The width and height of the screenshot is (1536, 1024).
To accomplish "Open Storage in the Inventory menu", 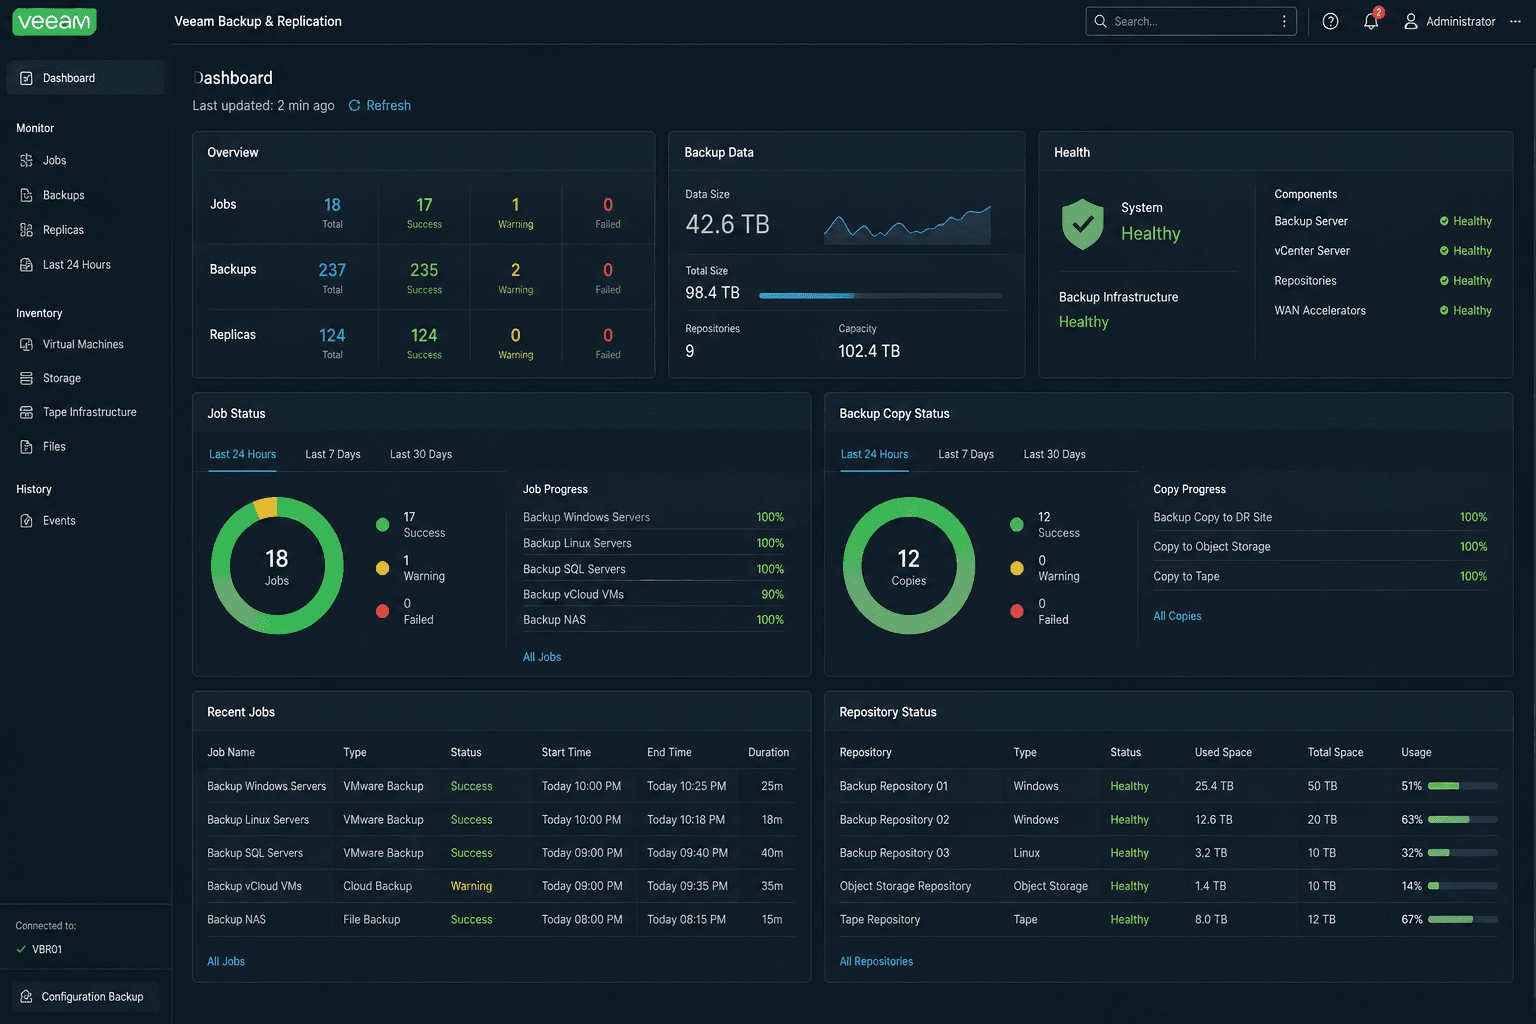I will (x=62, y=378).
